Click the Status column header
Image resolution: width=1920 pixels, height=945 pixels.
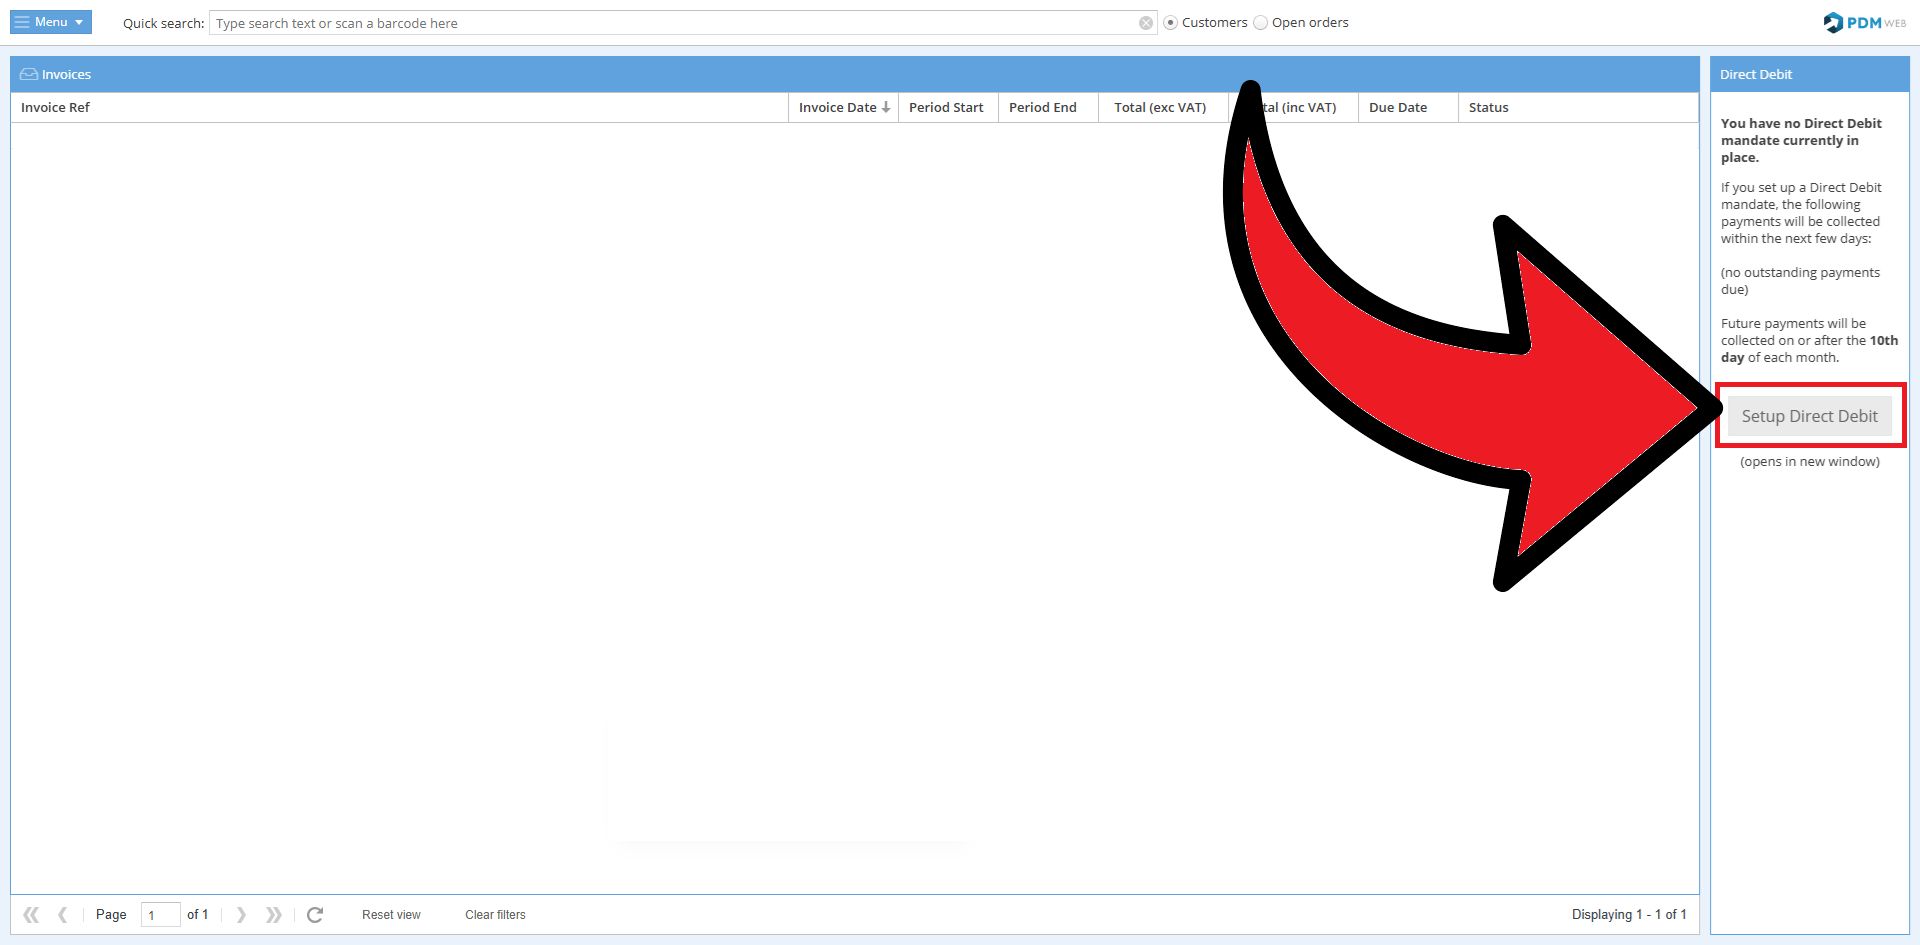pyautogui.click(x=1488, y=108)
